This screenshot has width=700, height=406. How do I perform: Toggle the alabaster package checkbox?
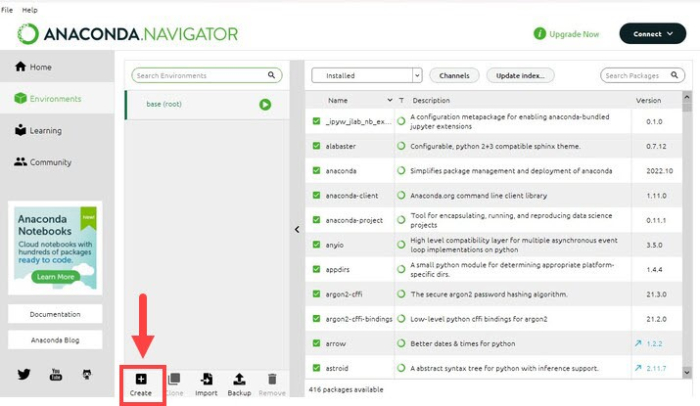pos(317,146)
